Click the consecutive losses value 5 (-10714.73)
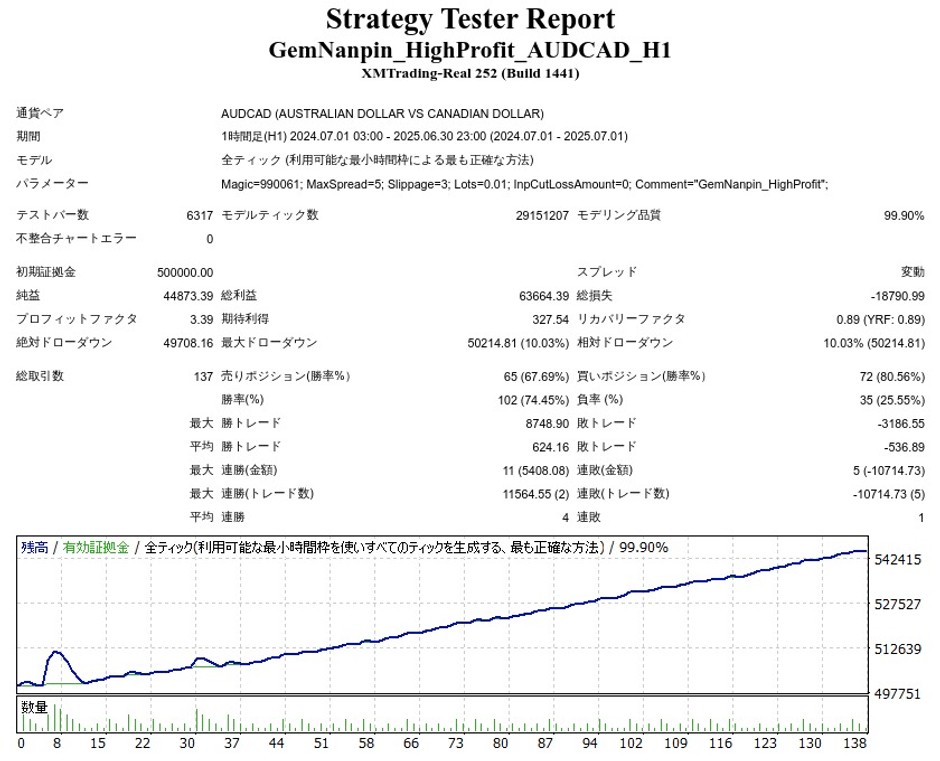 (889, 471)
